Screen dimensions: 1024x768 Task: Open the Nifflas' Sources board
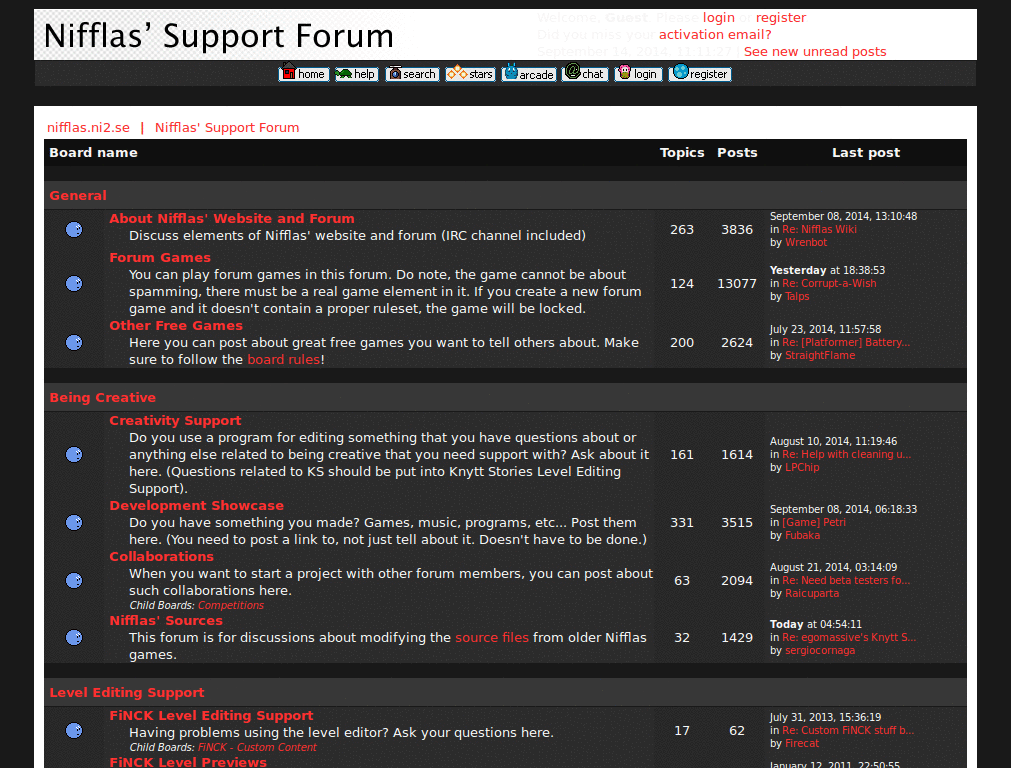click(166, 620)
